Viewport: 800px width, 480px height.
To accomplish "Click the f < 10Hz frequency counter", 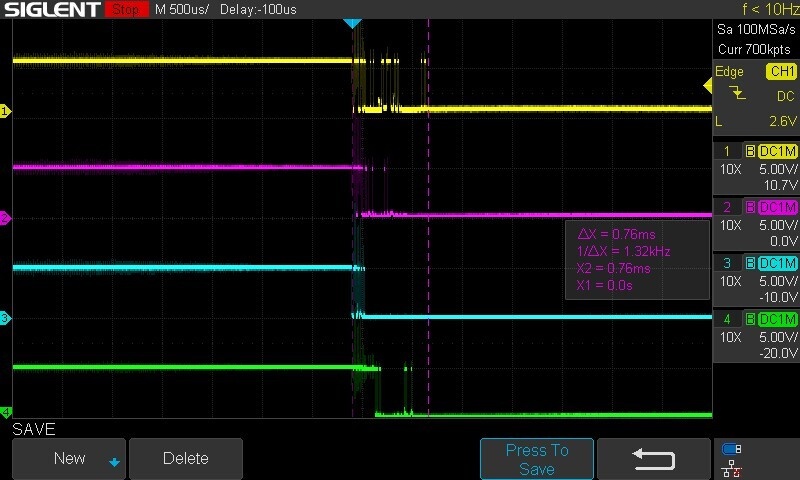I will [769, 9].
